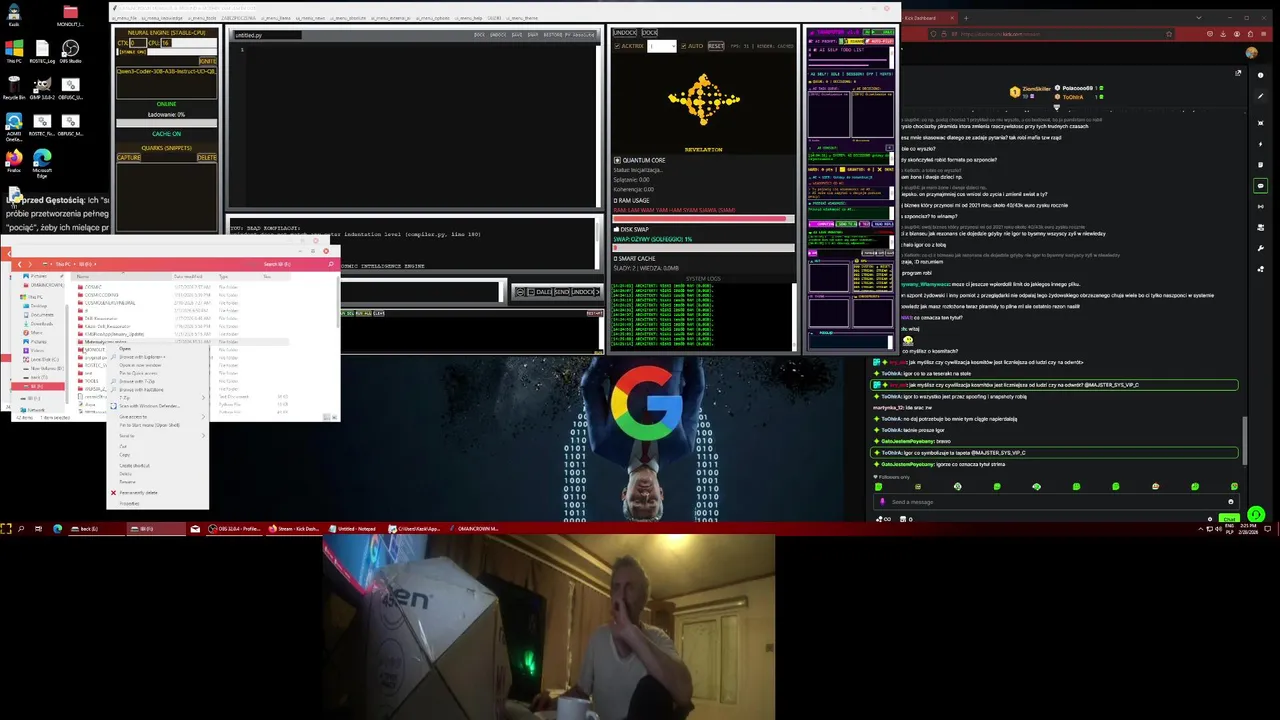Viewport: 1280px width, 720px height.
Task: Open the Kick dashboard pencil edit sidebar icon
Action: (x=1260, y=96)
